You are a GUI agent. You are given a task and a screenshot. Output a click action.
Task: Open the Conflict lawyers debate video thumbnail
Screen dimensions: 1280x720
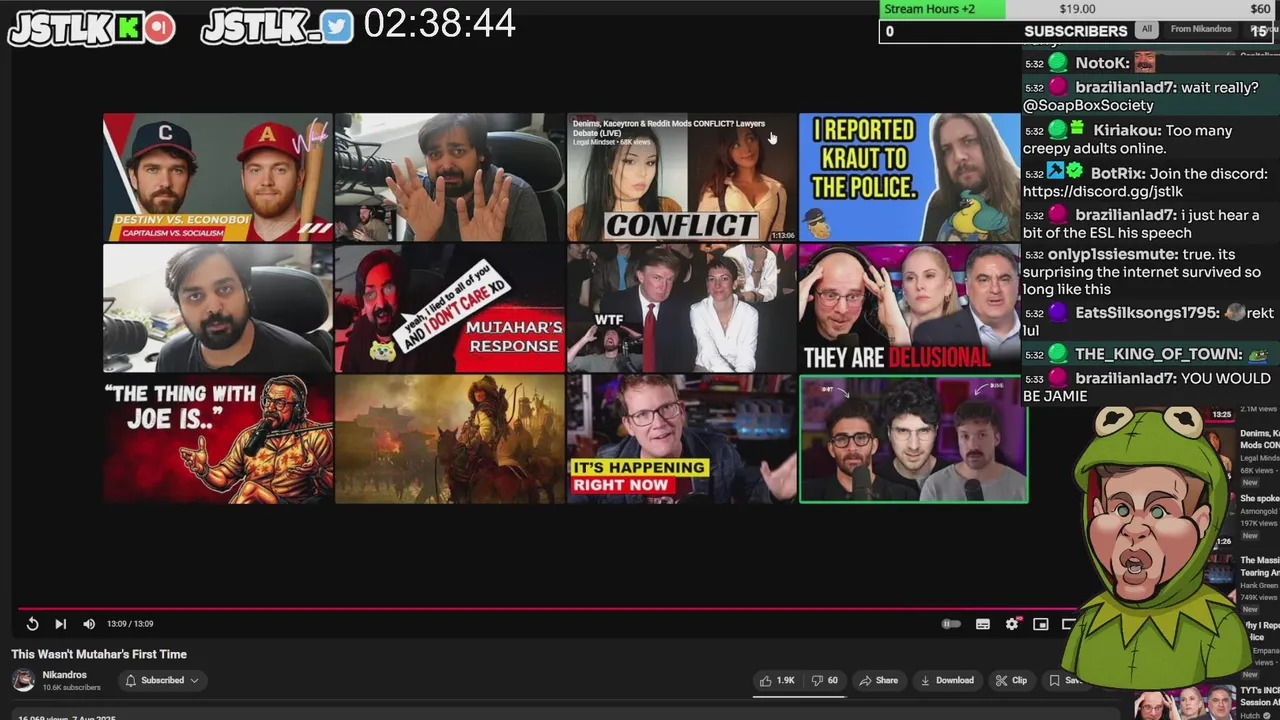point(681,177)
